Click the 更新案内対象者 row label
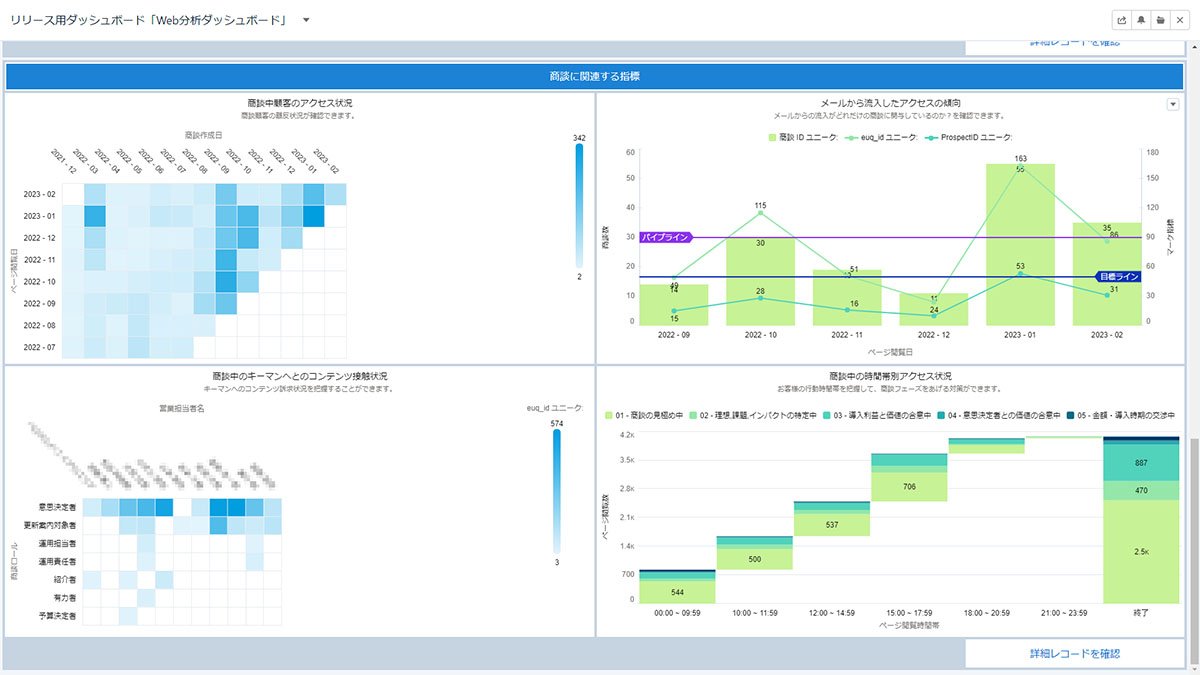1200x675 pixels. (52, 525)
